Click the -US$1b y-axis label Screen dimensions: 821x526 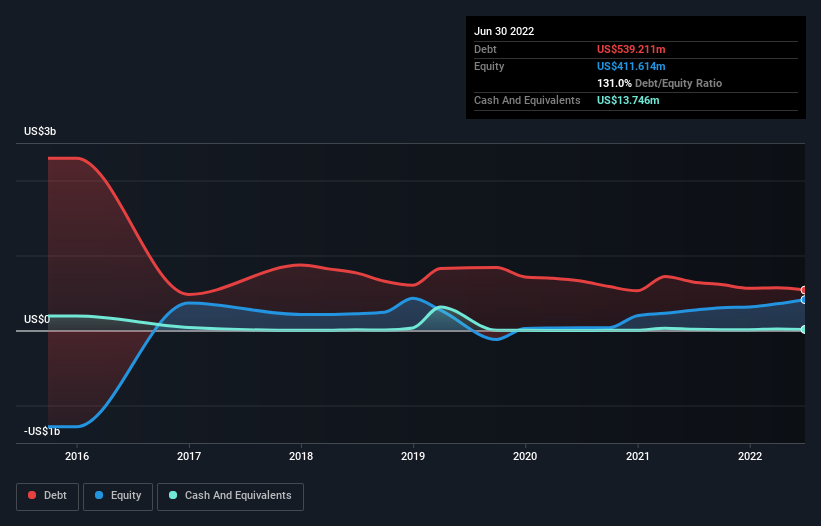[42, 431]
